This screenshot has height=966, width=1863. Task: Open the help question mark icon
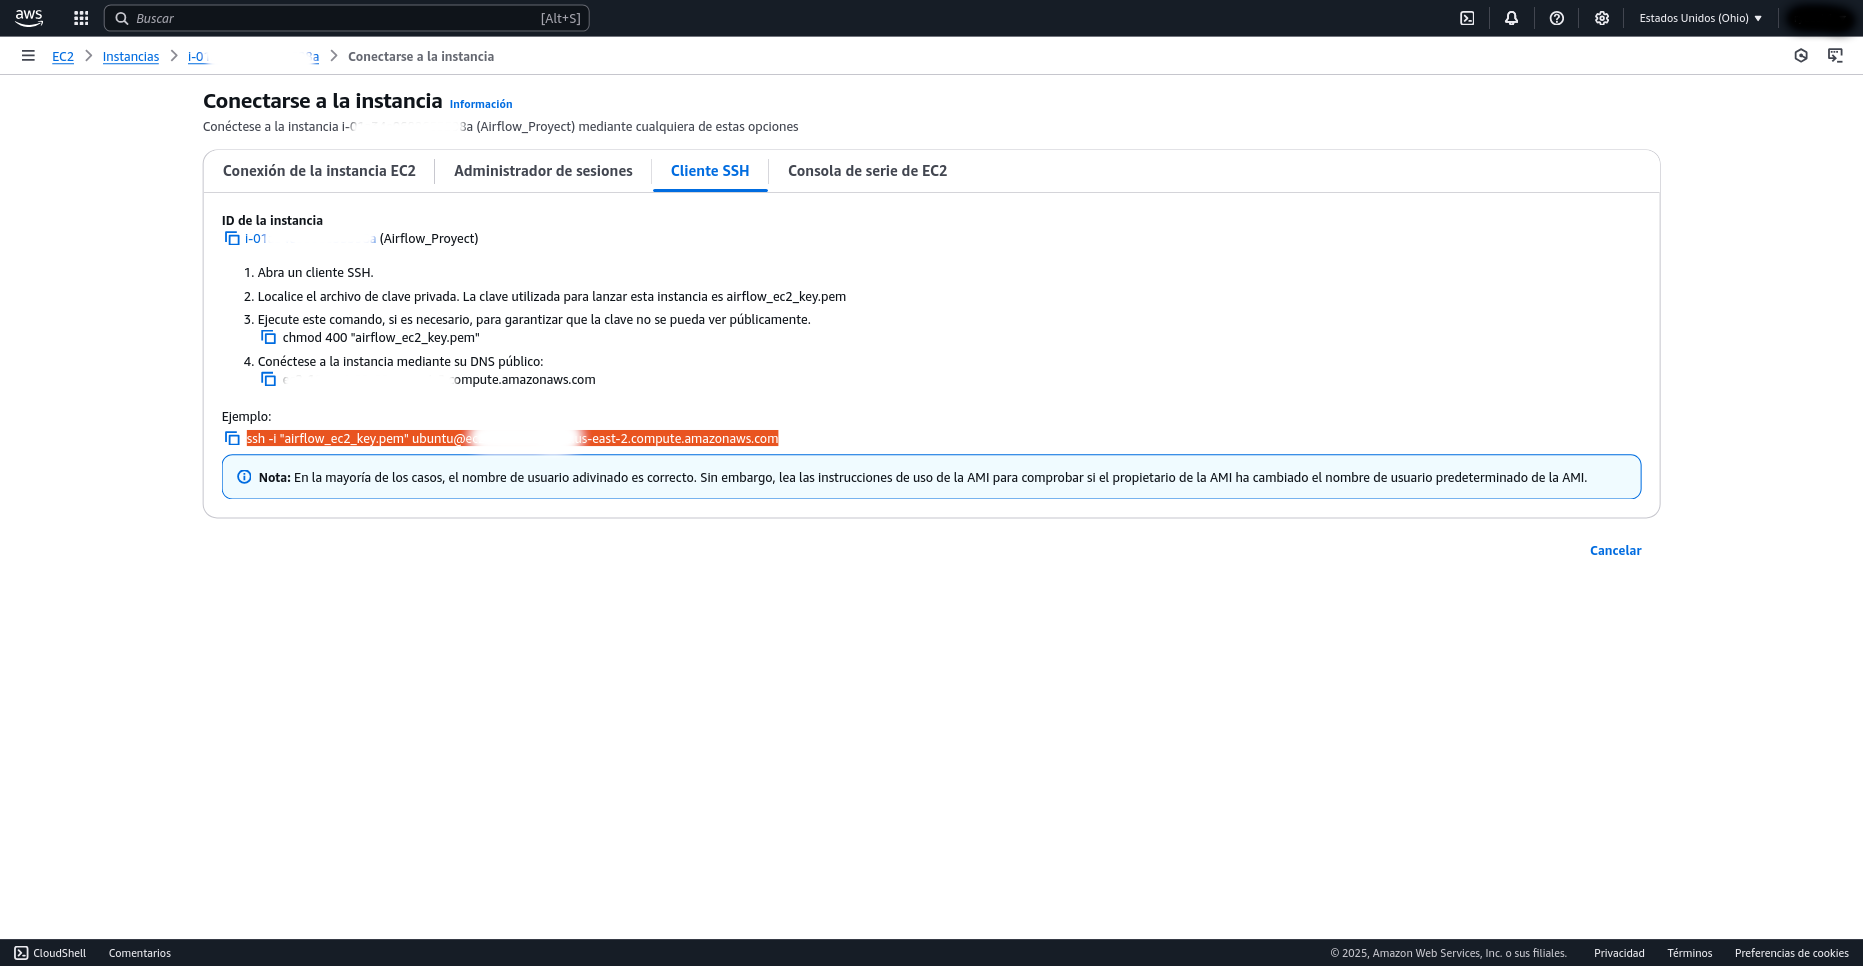[1557, 18]
